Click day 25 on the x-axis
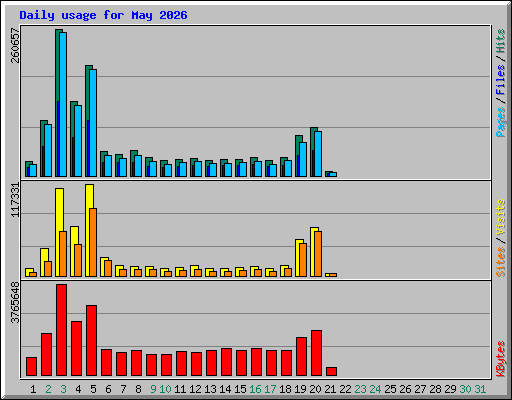 point(390,389)
